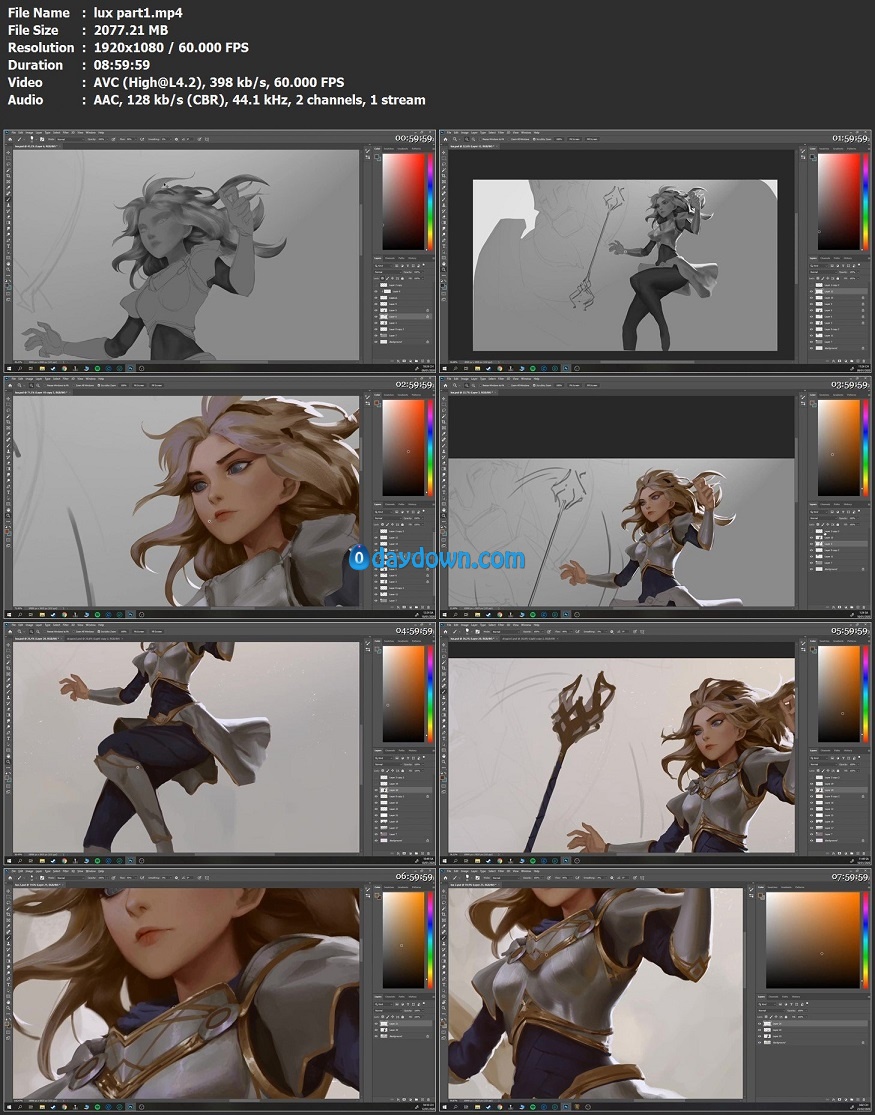Pick a color in the 06:59:59 frame's color field
This screenshot has width=875, height=1115.
point(403,940)
